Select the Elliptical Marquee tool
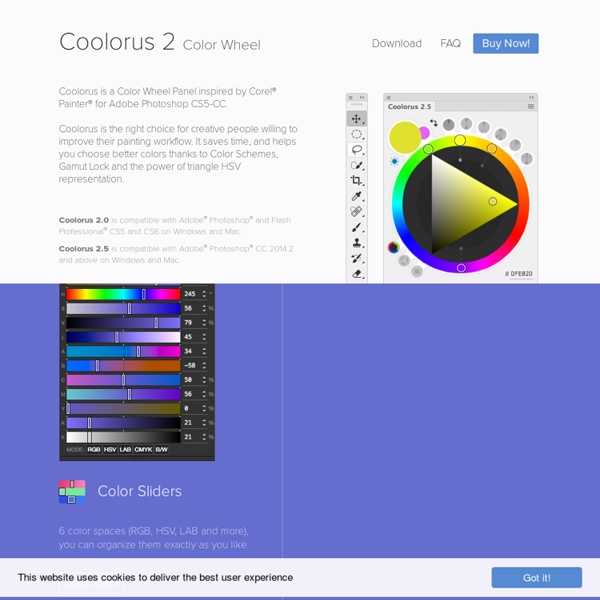This screenshot has height=600, width=600. pyautogui.click(x=357, y=134)
